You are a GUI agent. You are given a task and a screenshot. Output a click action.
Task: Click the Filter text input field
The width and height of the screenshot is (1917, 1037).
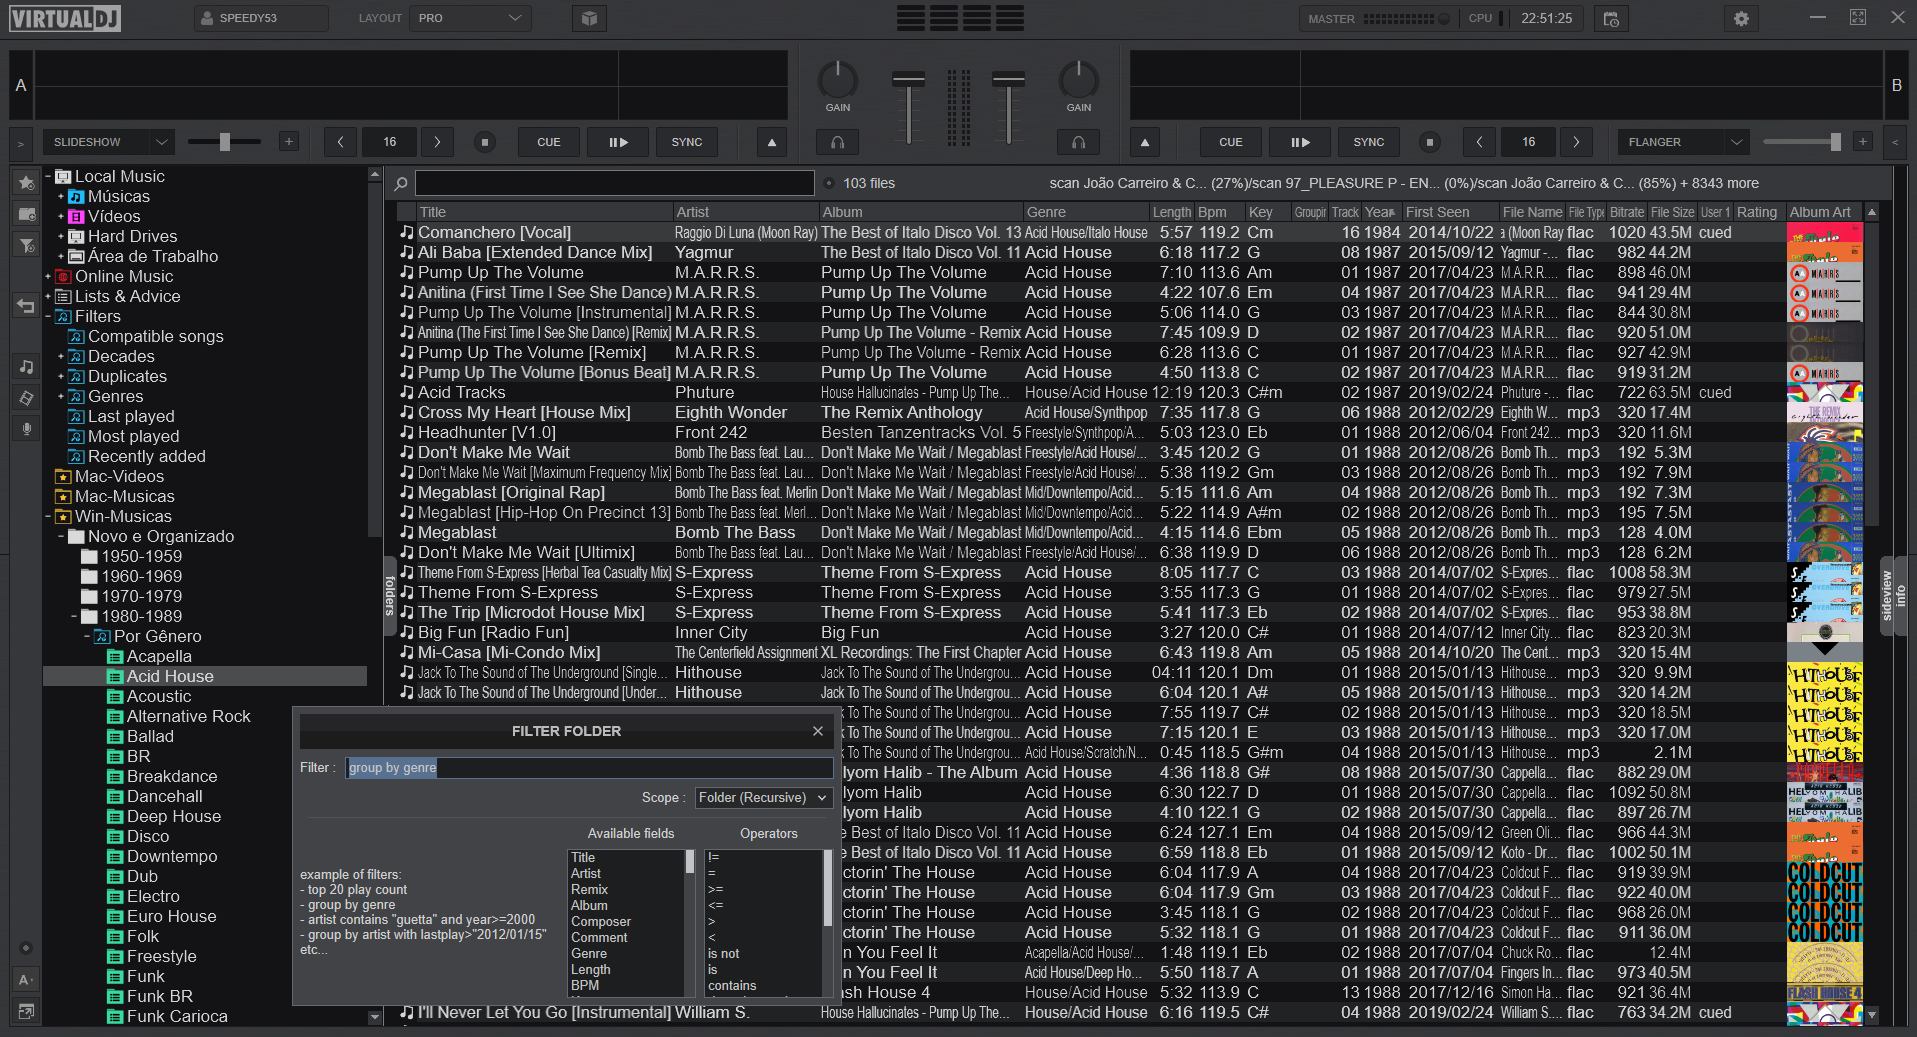coord(589,767)
